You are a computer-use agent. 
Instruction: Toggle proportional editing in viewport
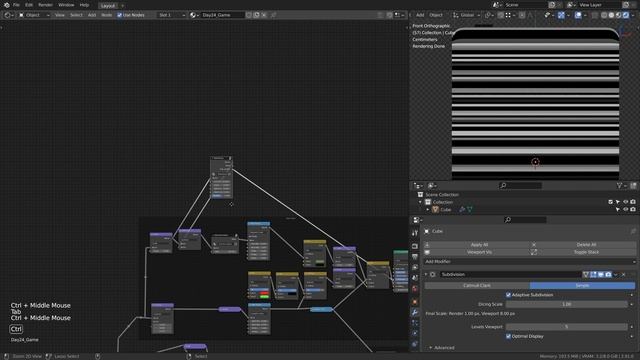point(522,15)
